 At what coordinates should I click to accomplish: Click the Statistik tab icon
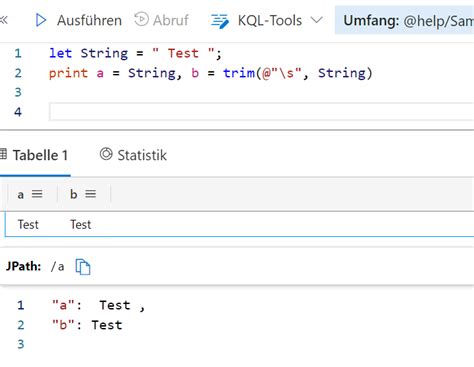coord(106,154)
